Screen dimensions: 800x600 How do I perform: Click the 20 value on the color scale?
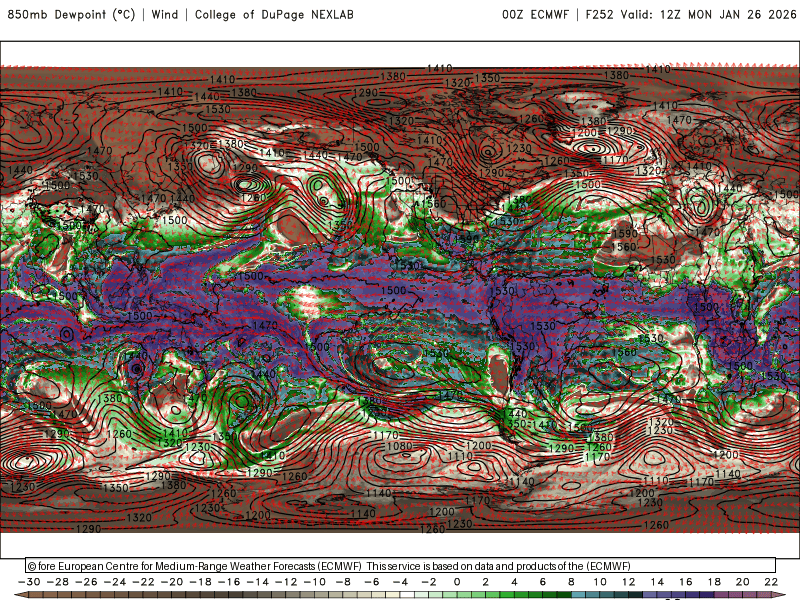tap(743, 582)
